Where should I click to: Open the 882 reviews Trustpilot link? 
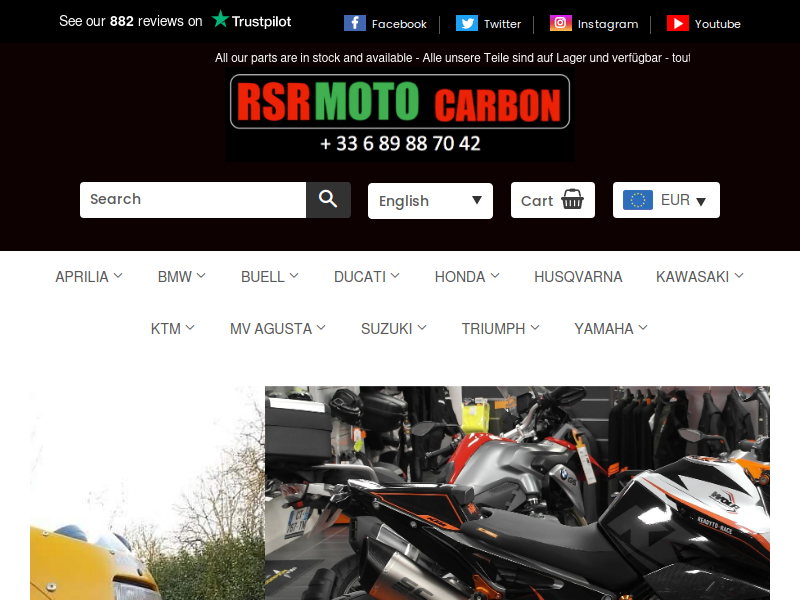click(175, 21)
